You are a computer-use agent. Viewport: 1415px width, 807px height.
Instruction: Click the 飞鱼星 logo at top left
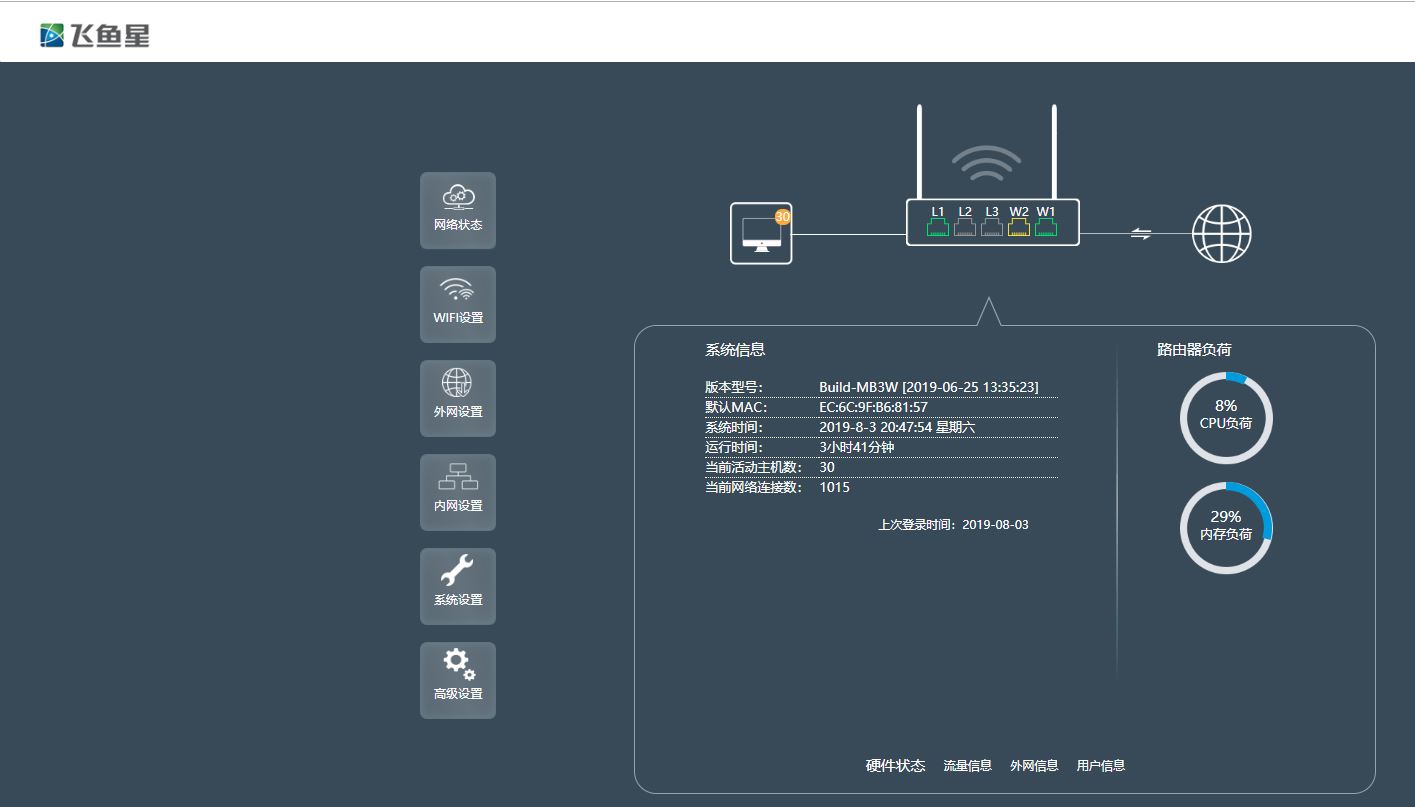97,33
